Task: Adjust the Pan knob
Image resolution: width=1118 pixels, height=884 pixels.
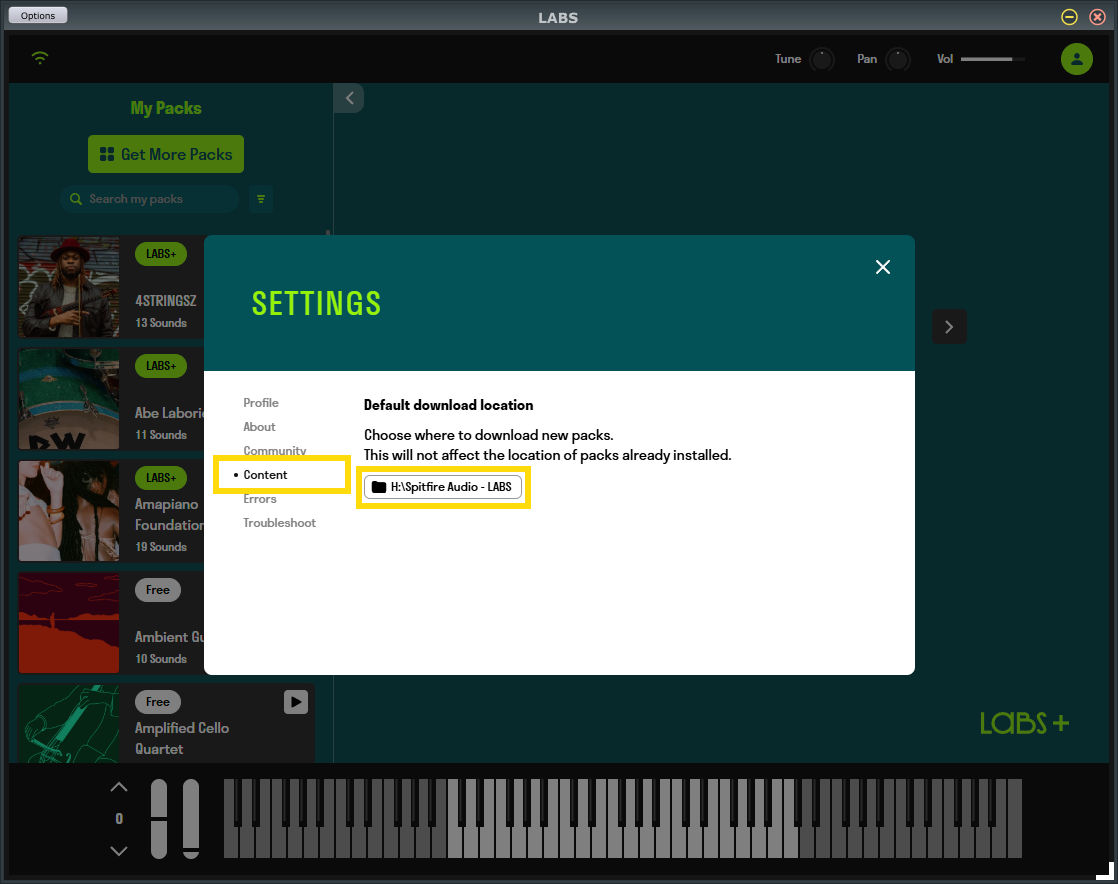Action: click(898, 59)
